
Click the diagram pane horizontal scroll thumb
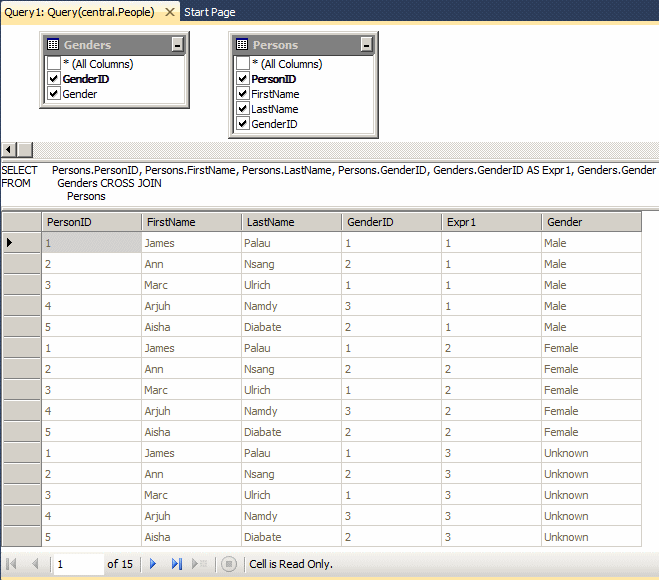[25, 150]
